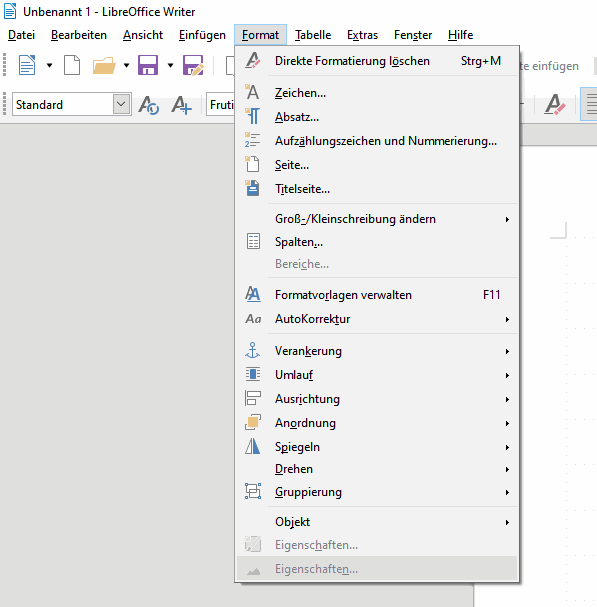Viewport: 597px width, 607px height.
Task: Click the Absatz paragraph icon
Action: click(x=253, y=116)
